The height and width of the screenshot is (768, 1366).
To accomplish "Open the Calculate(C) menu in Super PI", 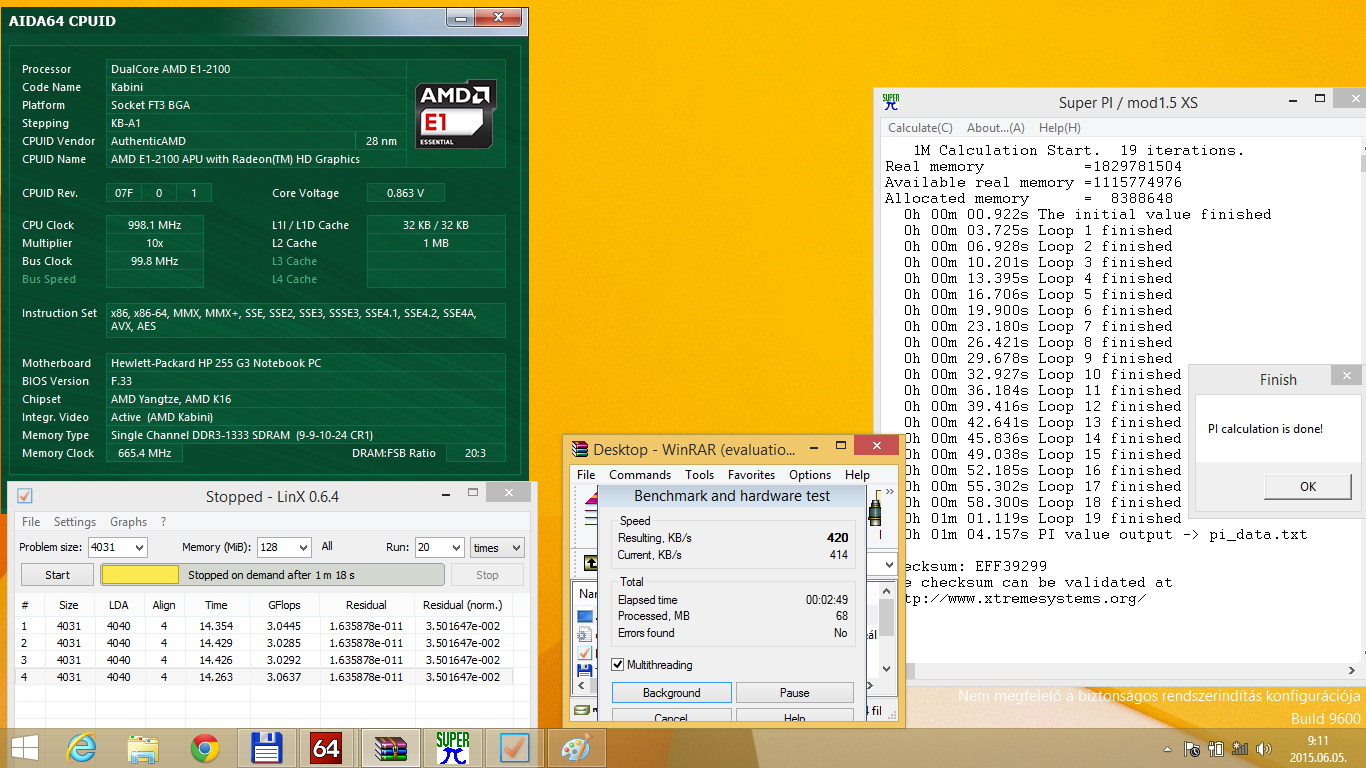I will click(920, 128).
